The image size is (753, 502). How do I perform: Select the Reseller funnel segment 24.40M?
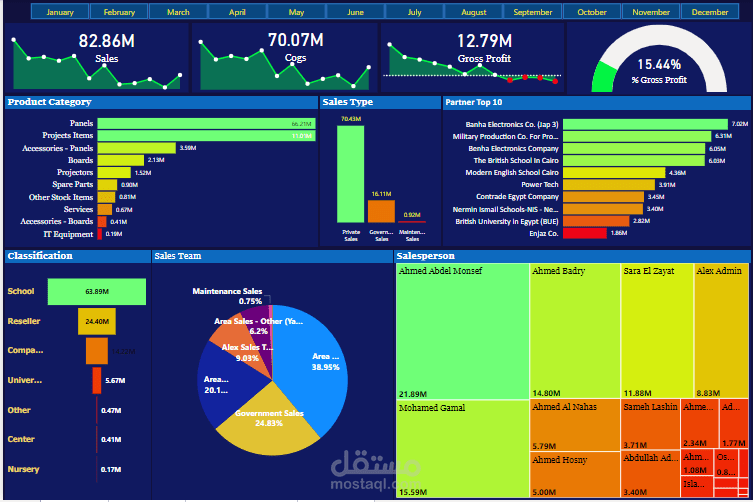(97, 321)
